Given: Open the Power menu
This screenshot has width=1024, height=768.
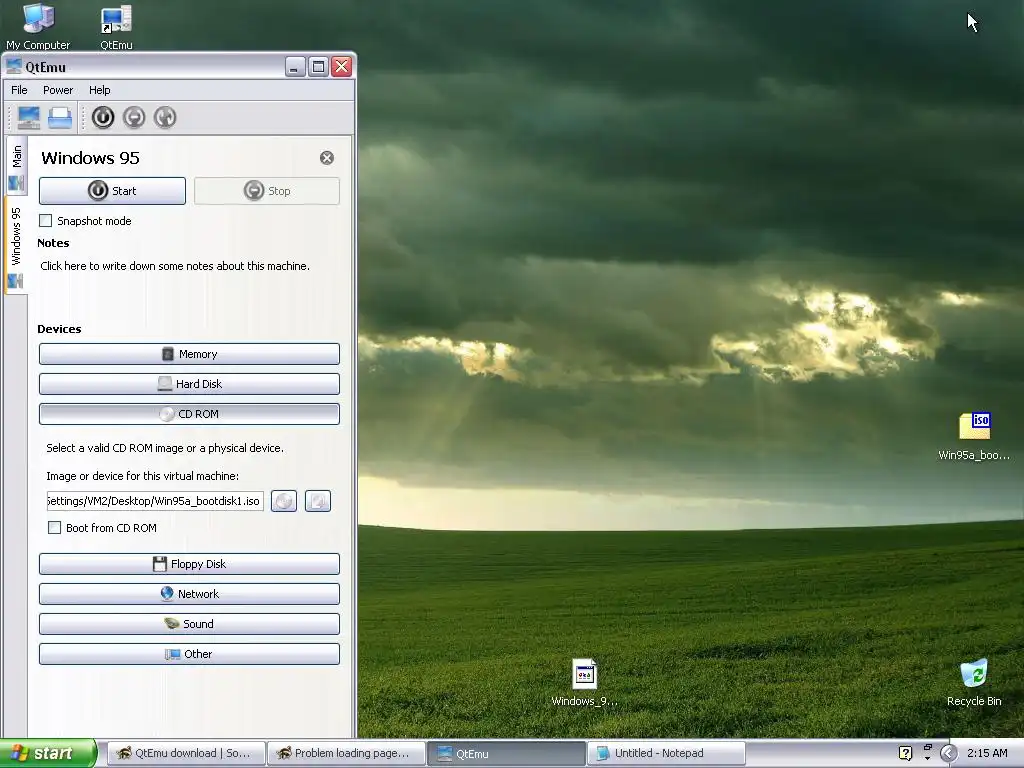Looking at the screenshot, I should coord(58,90).
